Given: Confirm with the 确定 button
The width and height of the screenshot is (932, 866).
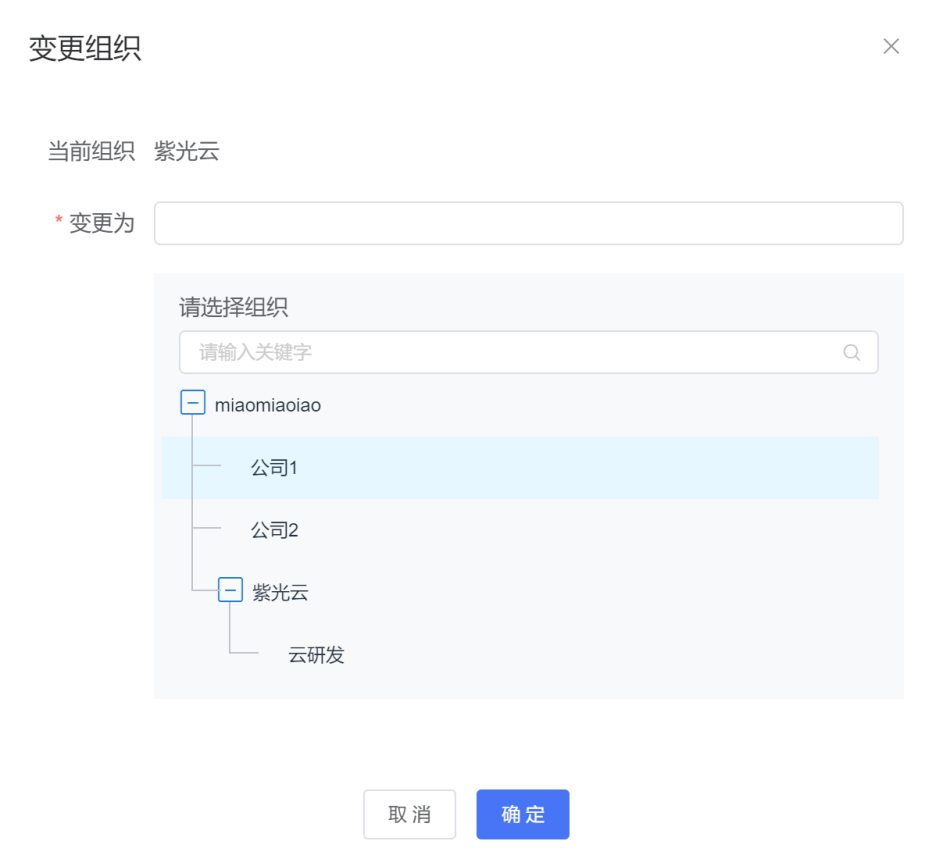Looking at the screenshot, I should point(522,814).
